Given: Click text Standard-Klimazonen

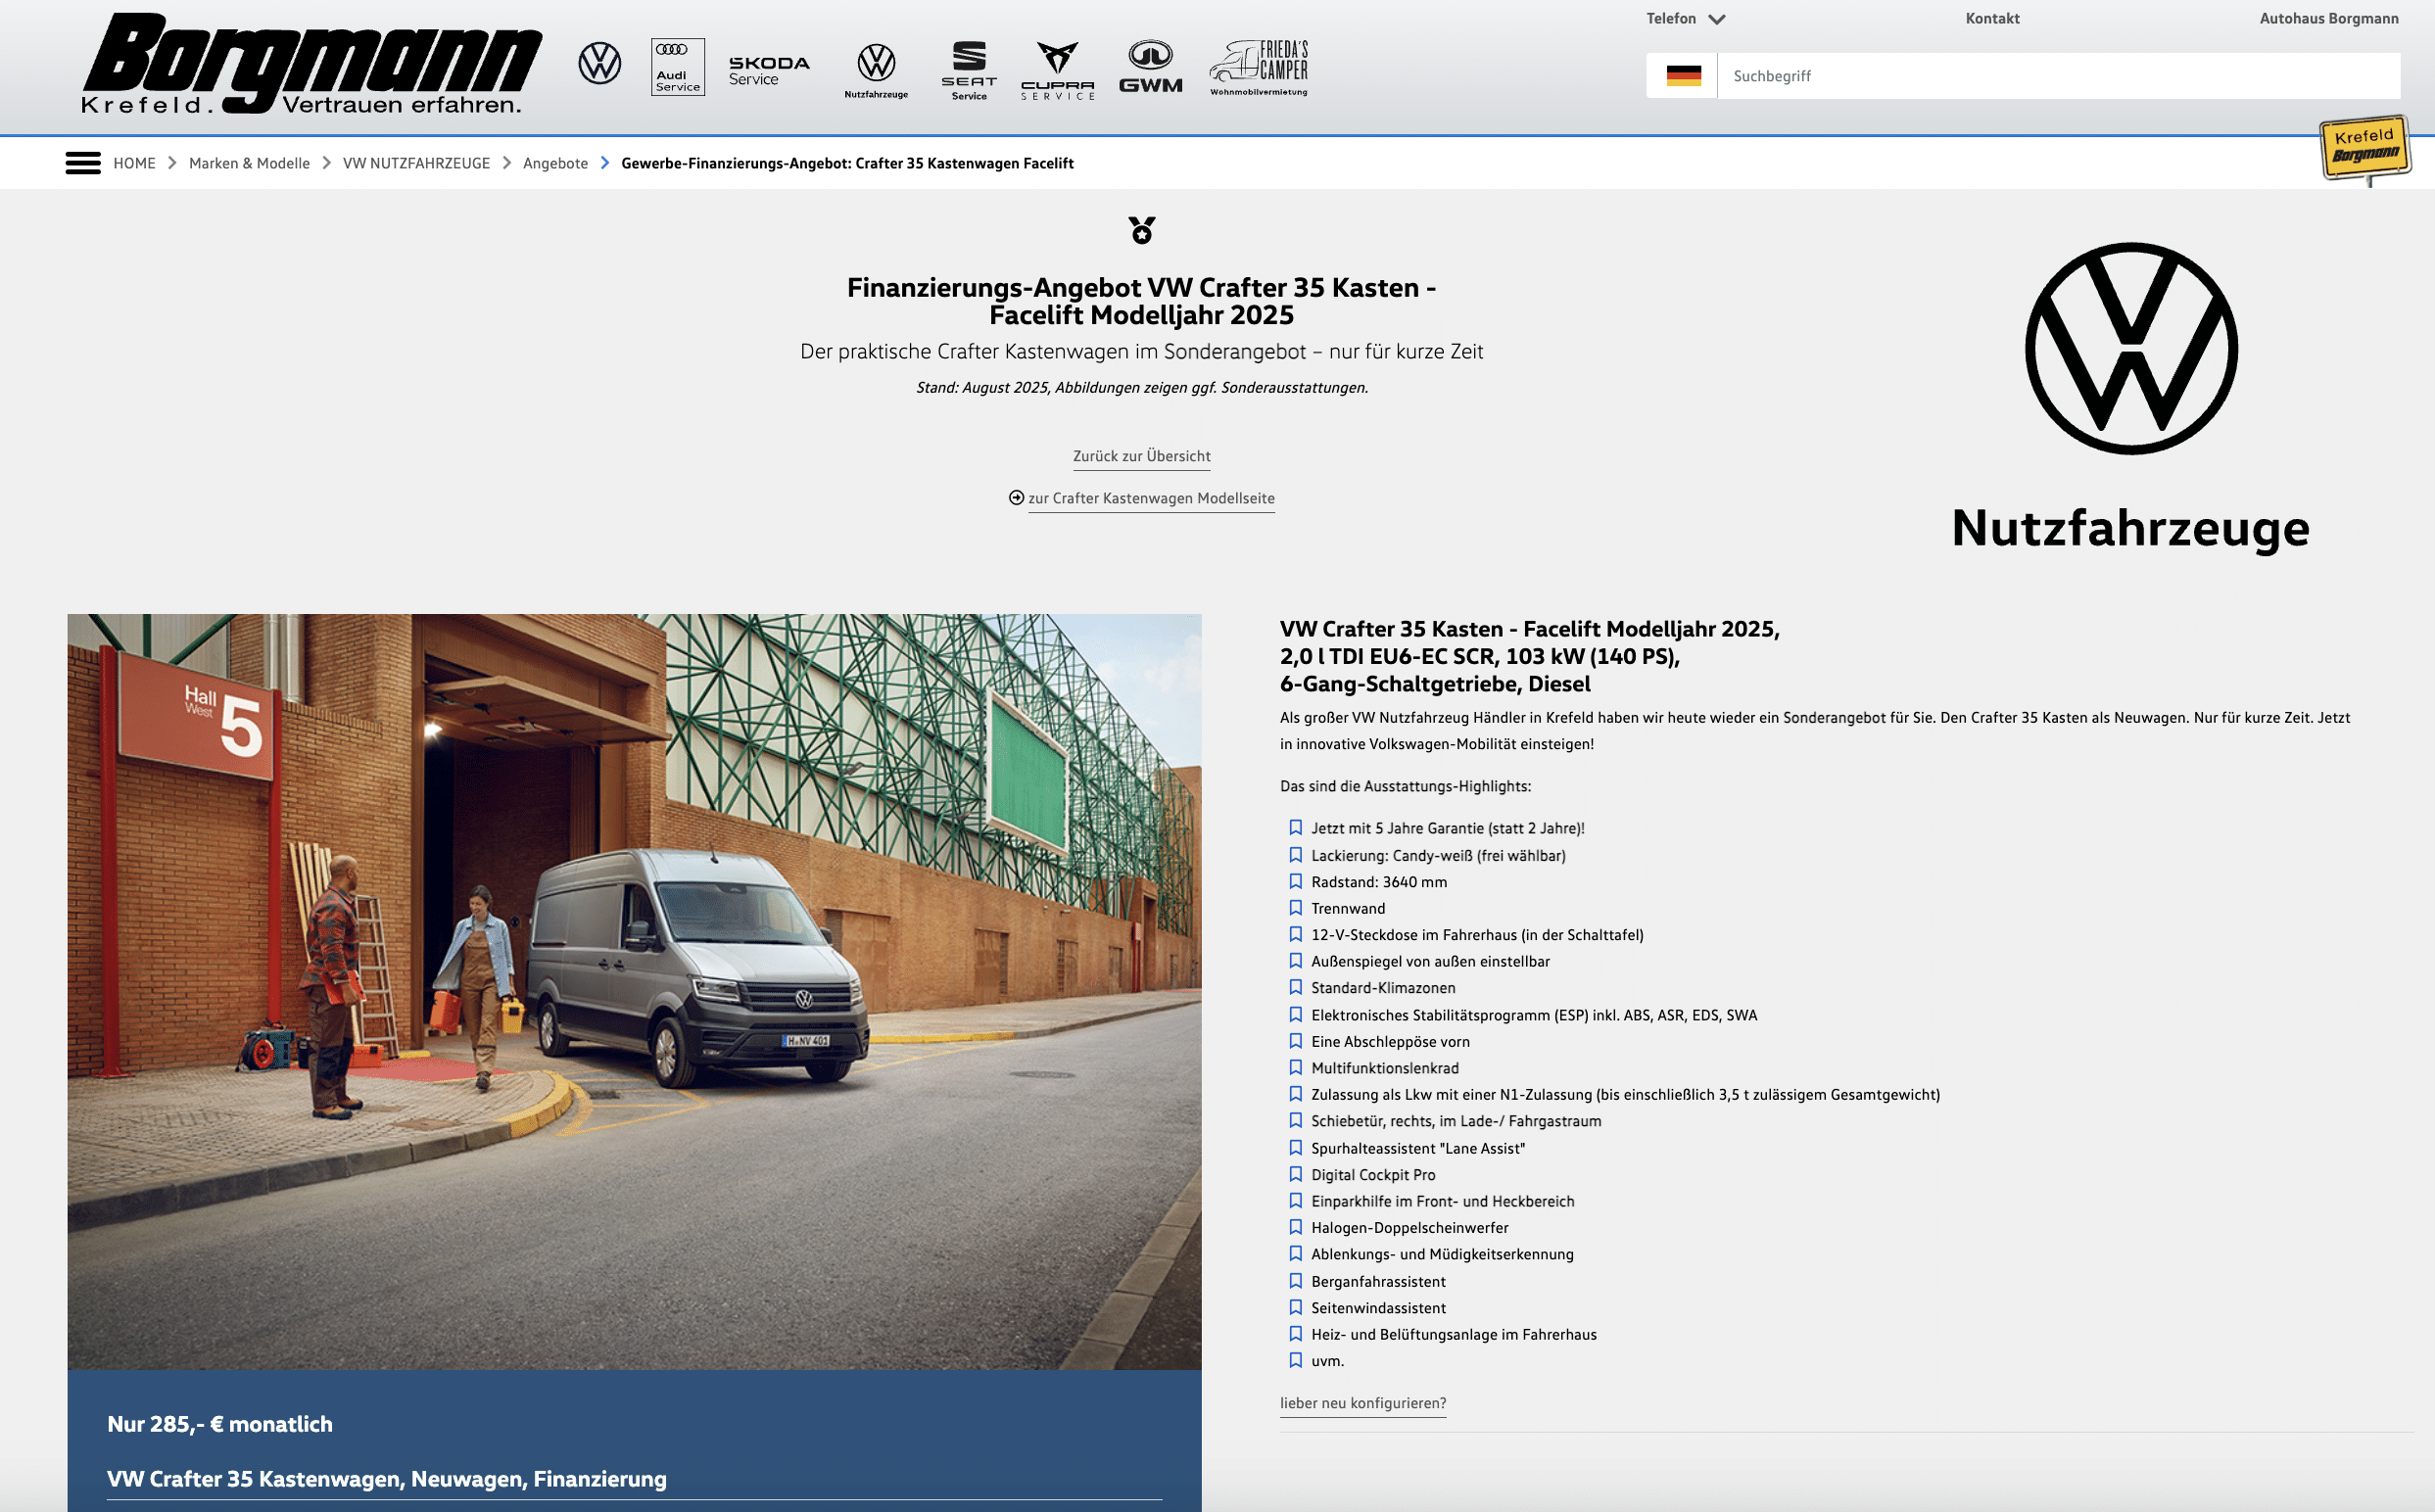Looking at the screenshot, I should click(x=1383, y=988).
